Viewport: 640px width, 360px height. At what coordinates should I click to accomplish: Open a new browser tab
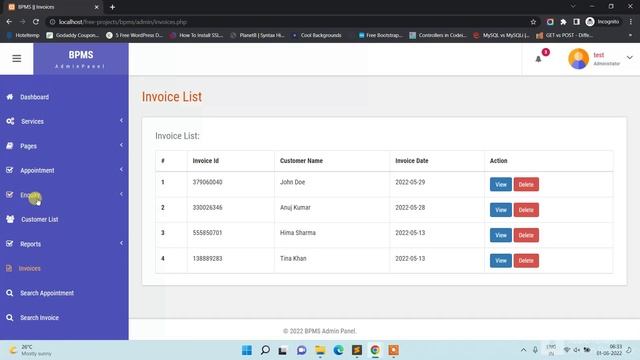coord(112,7)
